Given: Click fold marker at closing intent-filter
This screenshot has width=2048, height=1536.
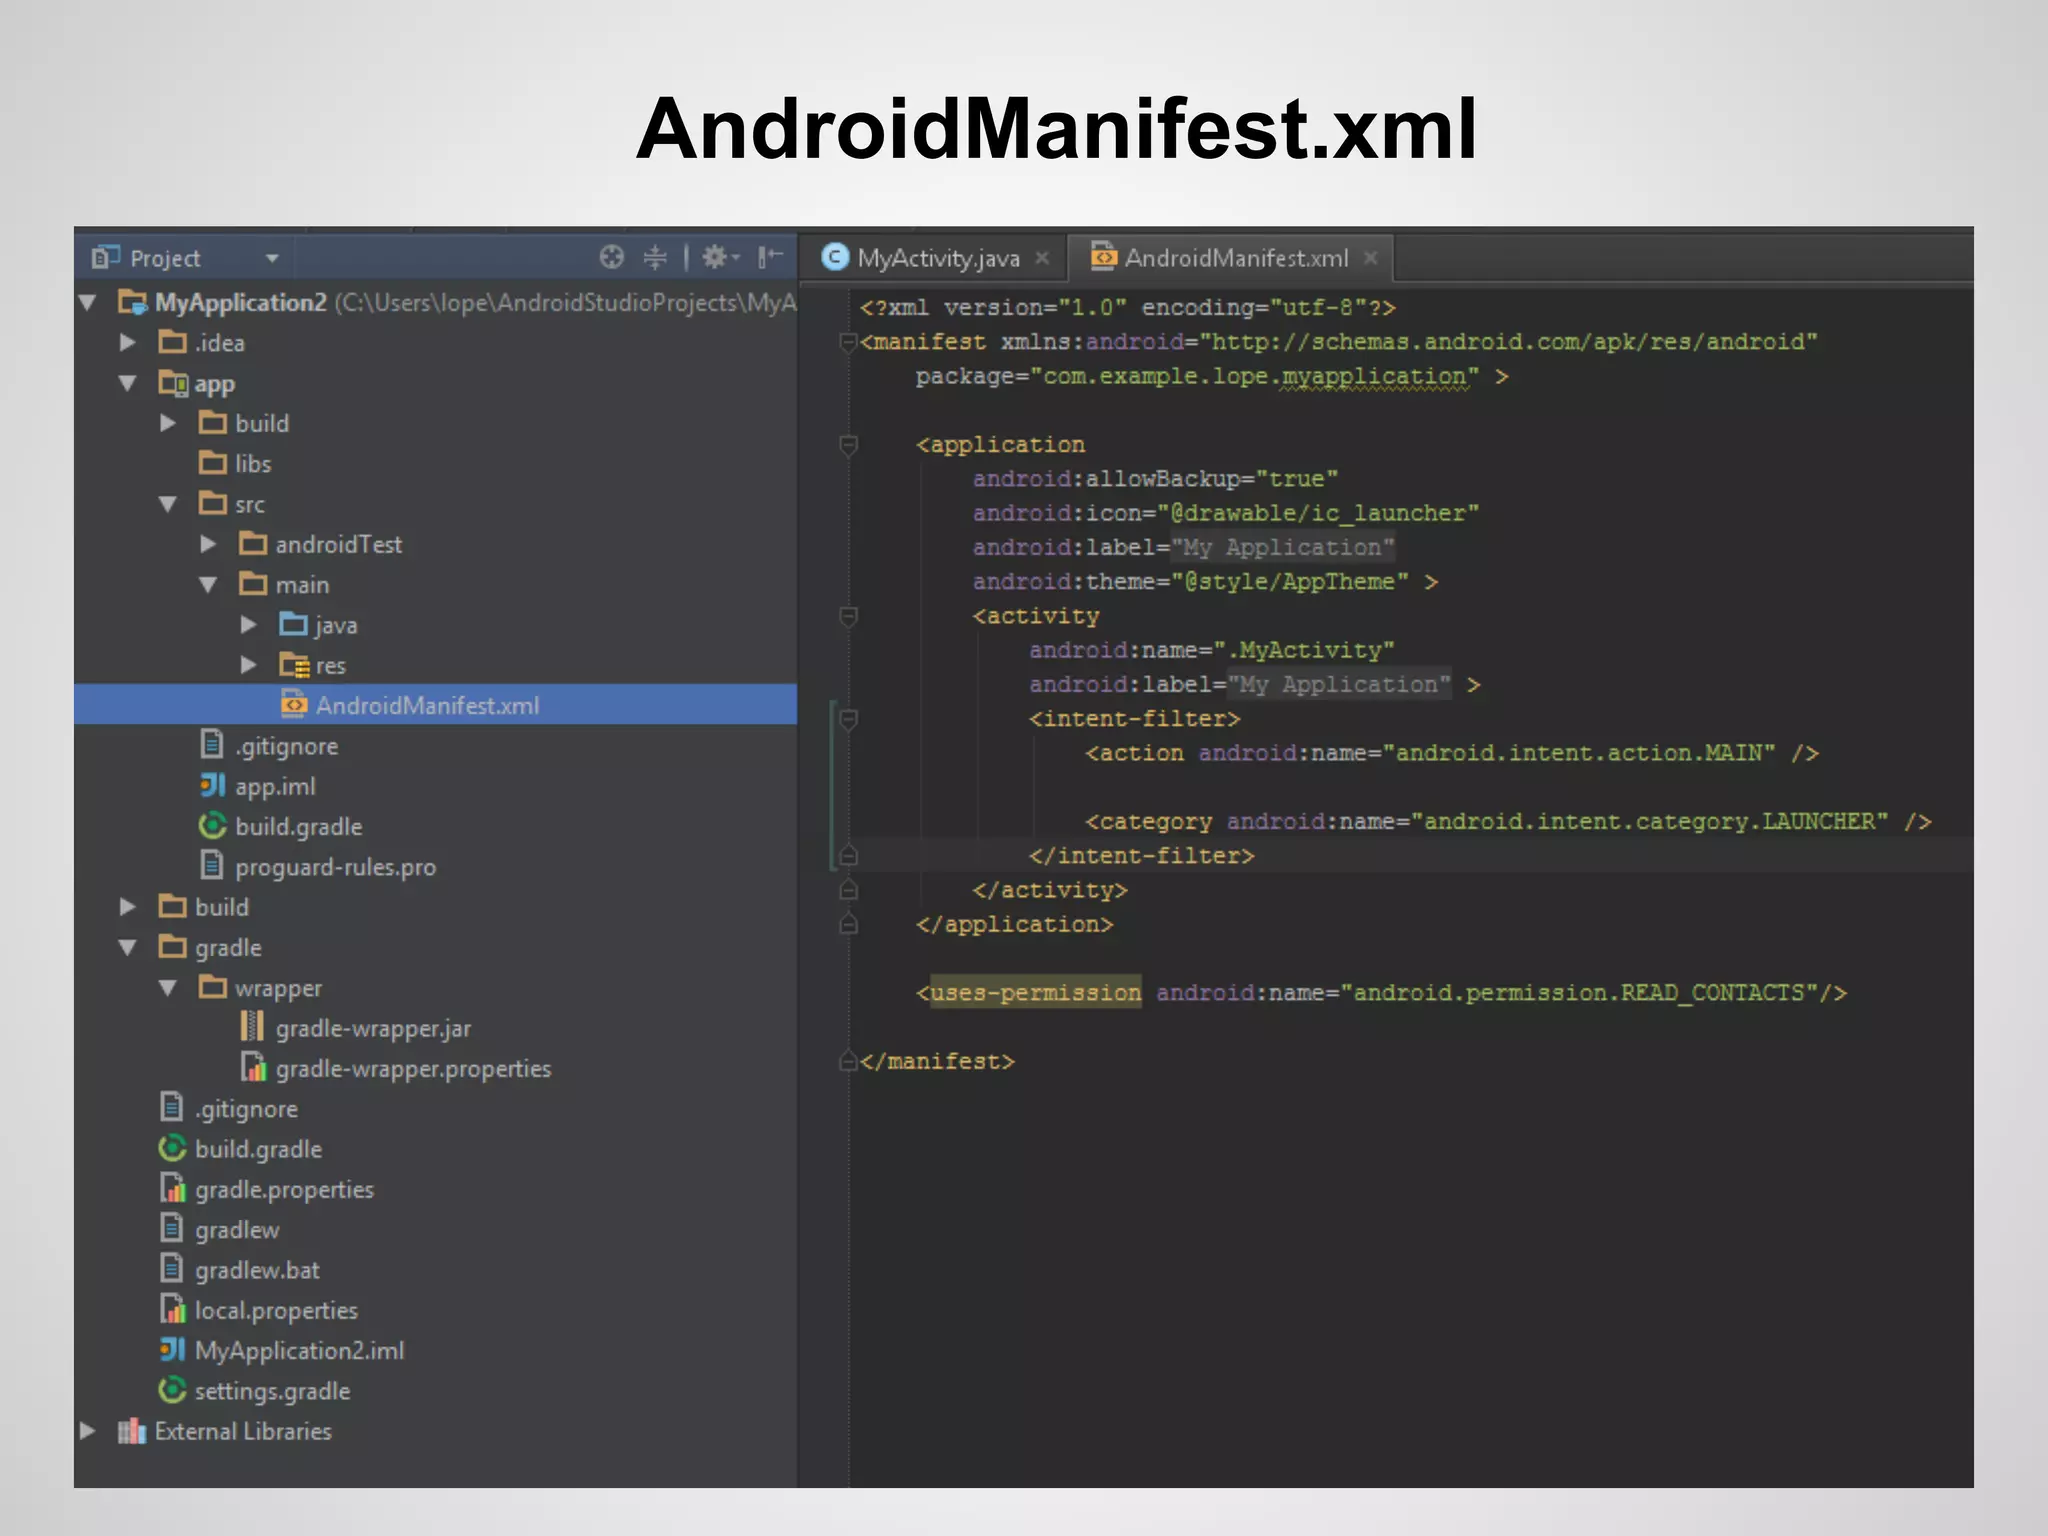Looking at the screenshot, I should [x=848, y=855].
